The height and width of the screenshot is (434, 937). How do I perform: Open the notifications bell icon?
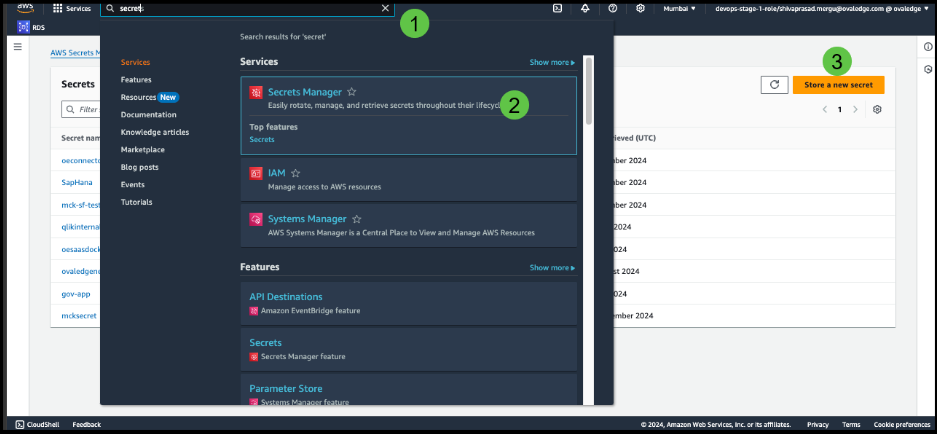(584, 8)
